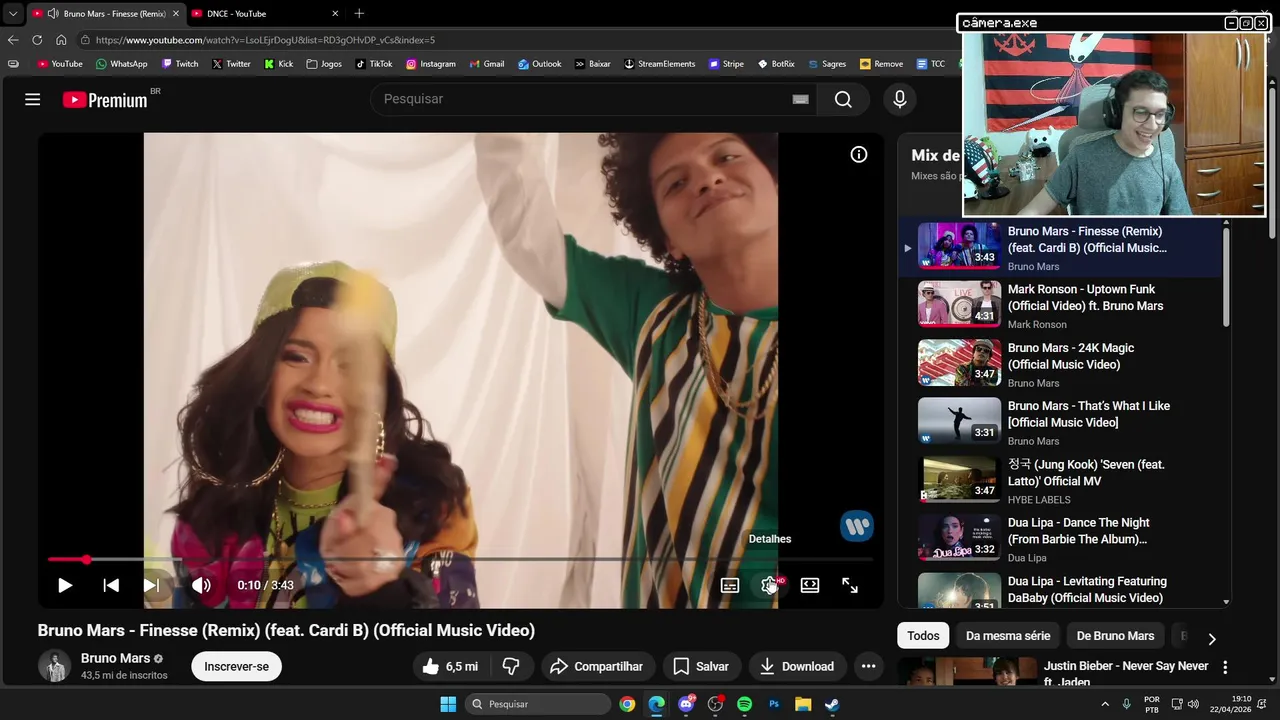Click the Download button

click(797, 666)
